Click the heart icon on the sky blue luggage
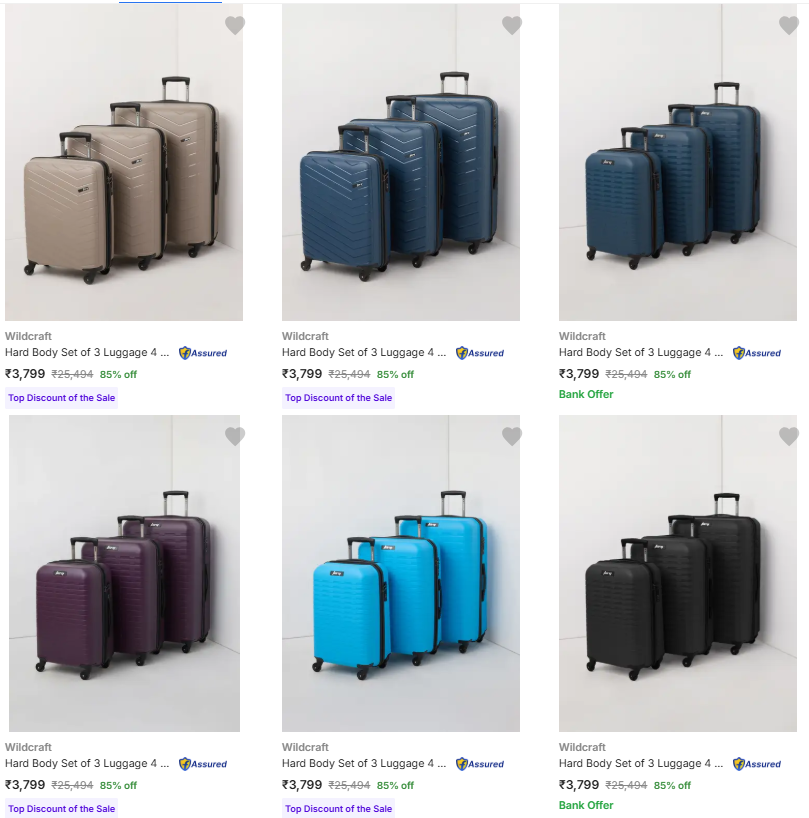Screen dimensions: 809x818 coord(512,436)
